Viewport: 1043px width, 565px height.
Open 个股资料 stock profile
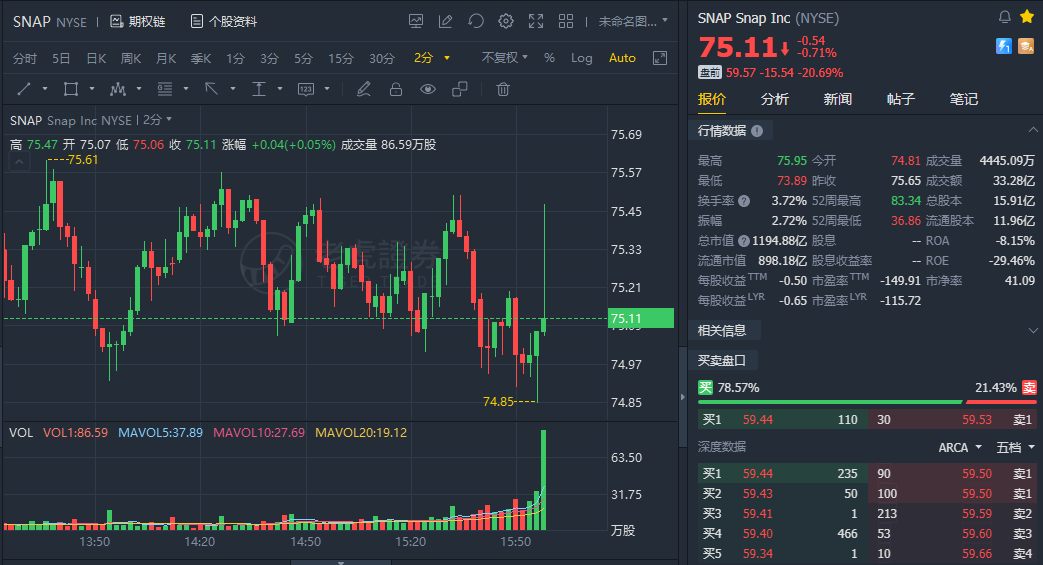224,21
